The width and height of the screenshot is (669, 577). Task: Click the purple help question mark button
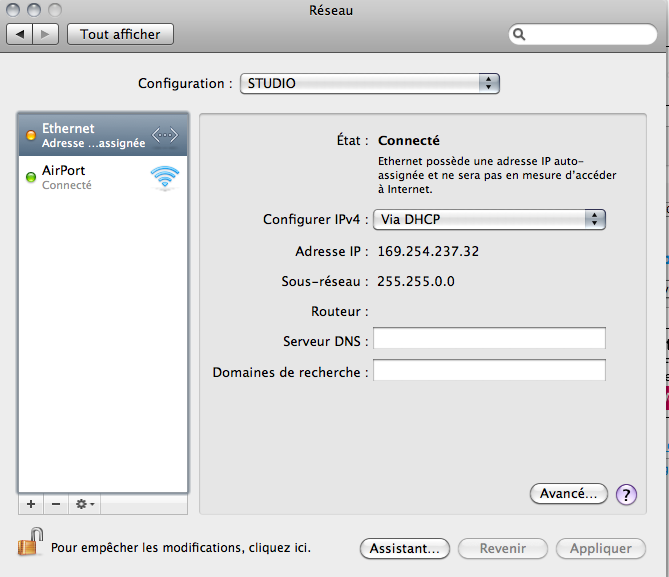coord(627,494)
